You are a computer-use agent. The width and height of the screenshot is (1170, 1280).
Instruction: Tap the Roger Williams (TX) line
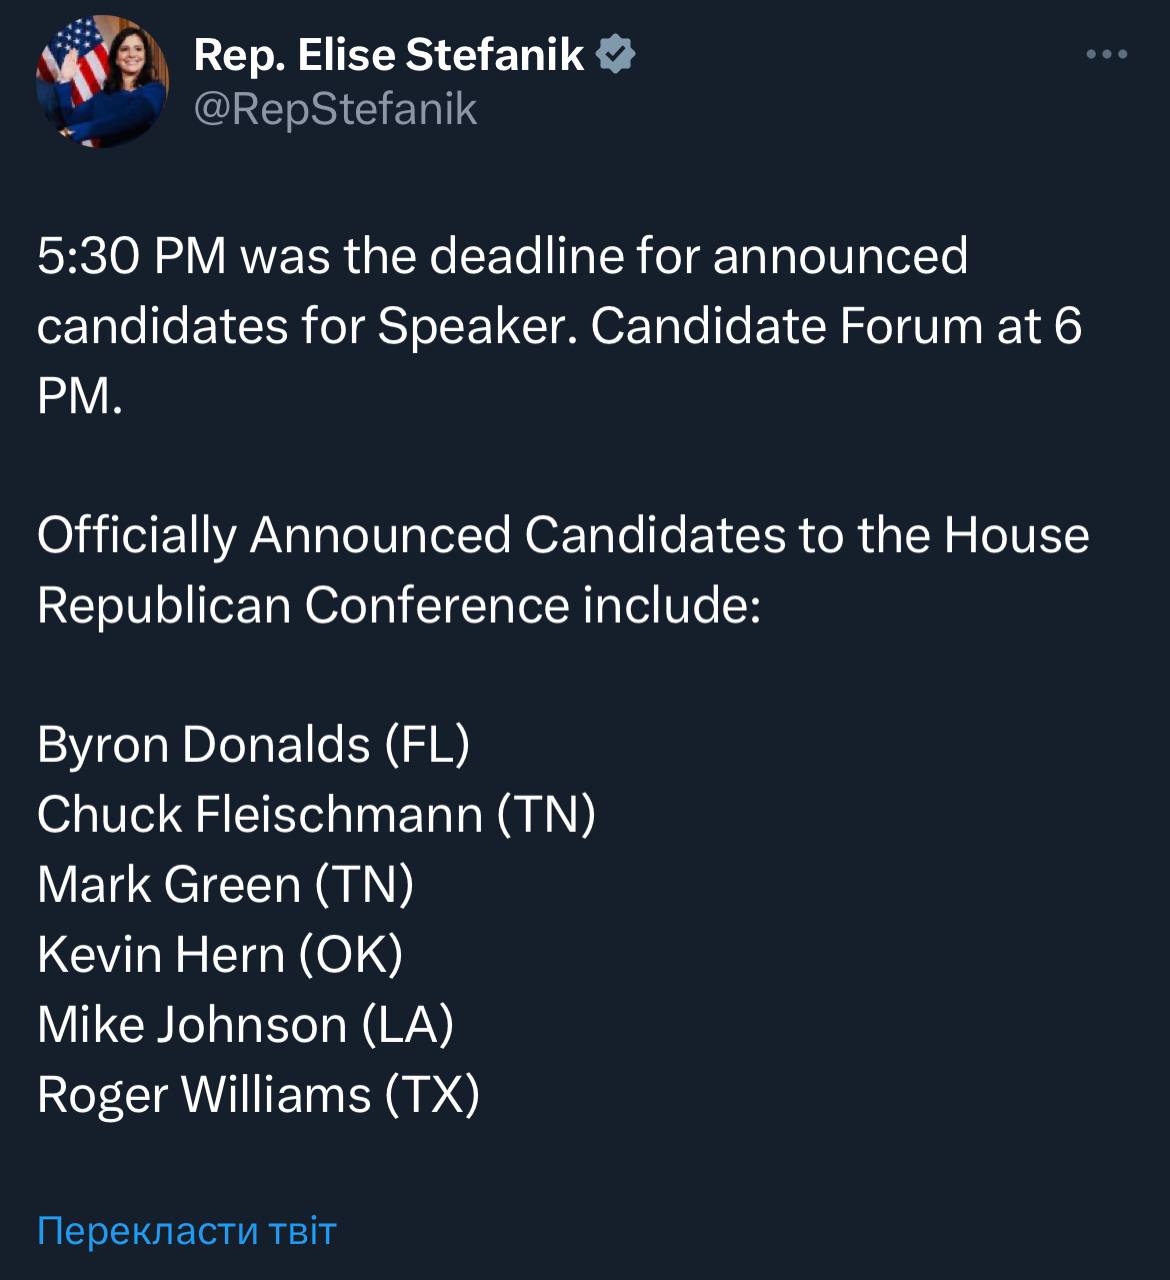(x=258, y=1094)
